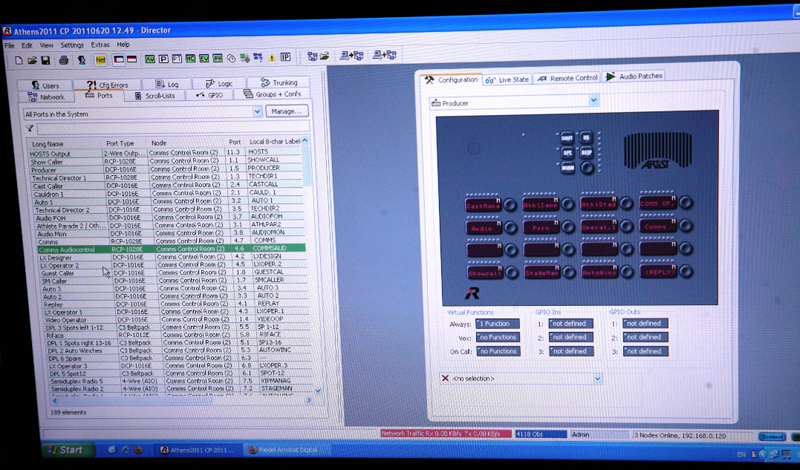Click GPIO Ins 1 'not defined' field

pyautogui.click(x=570, y=324)
